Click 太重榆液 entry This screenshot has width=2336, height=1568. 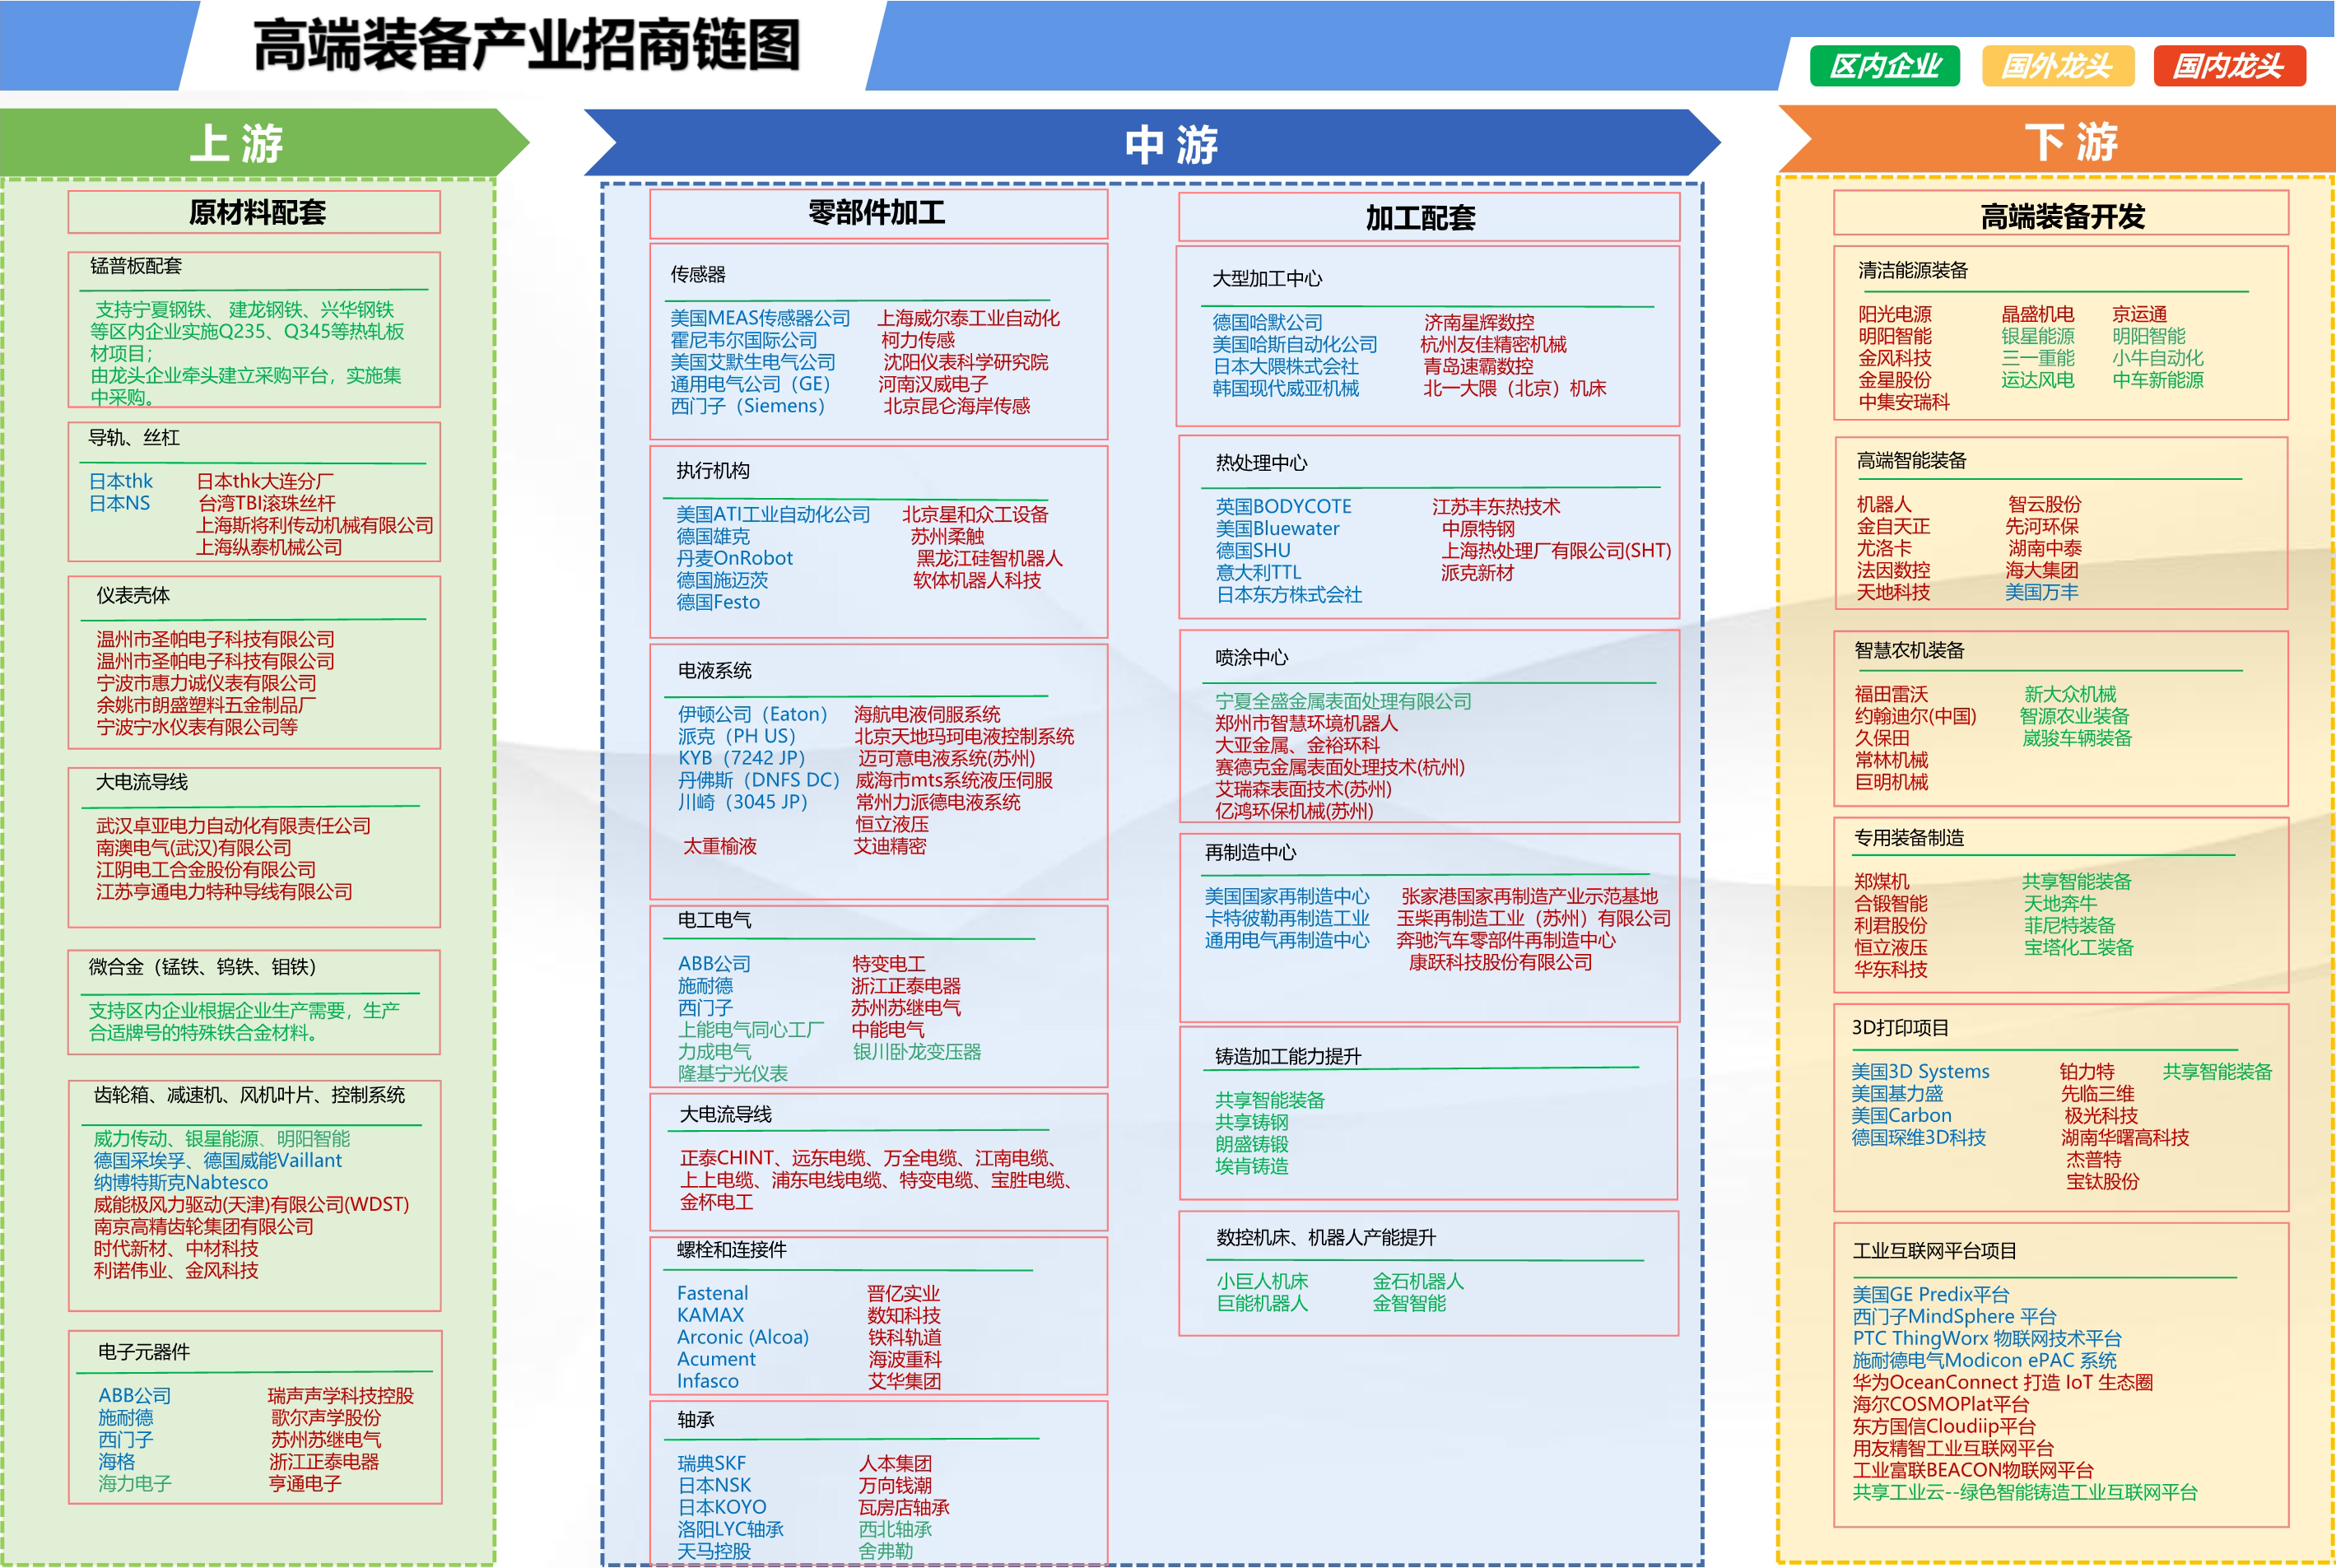click(719, 846)
